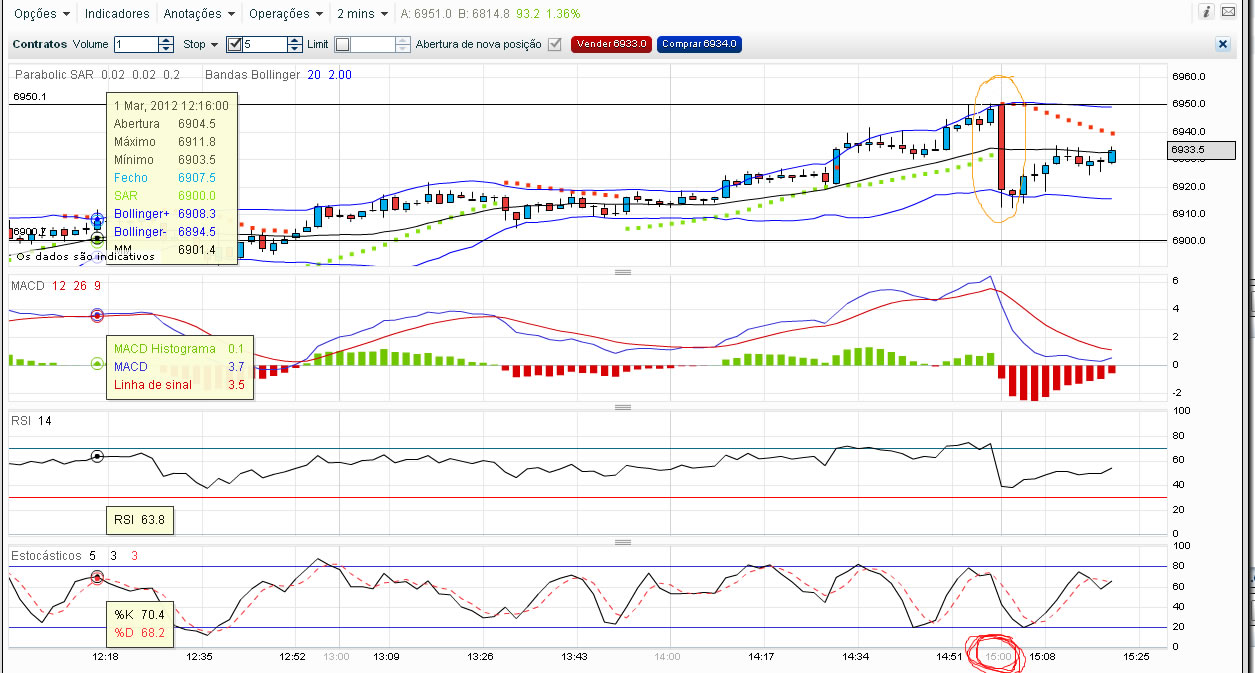Expand the Operações dropdown

click(x=286, y=14)
